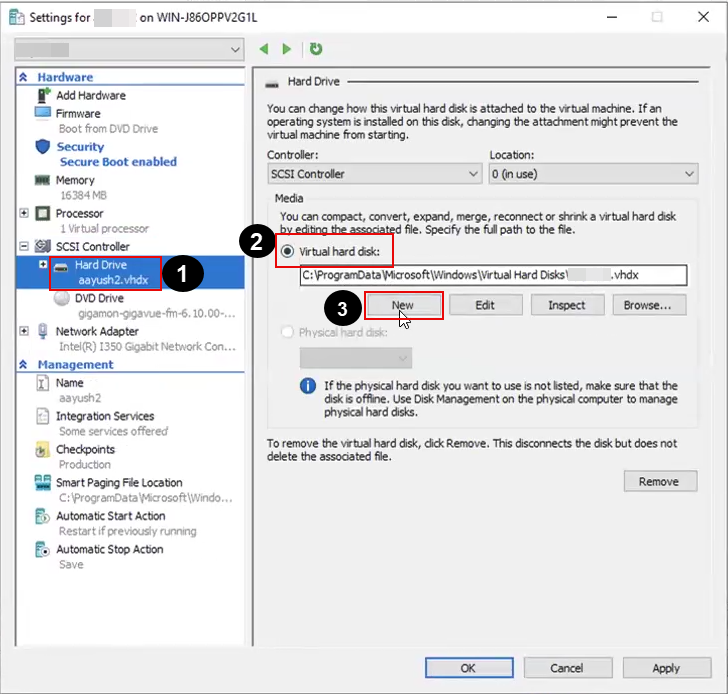The image size is (728, 694).
Task: Open the Controller dropdown
Action: (374, 174)
